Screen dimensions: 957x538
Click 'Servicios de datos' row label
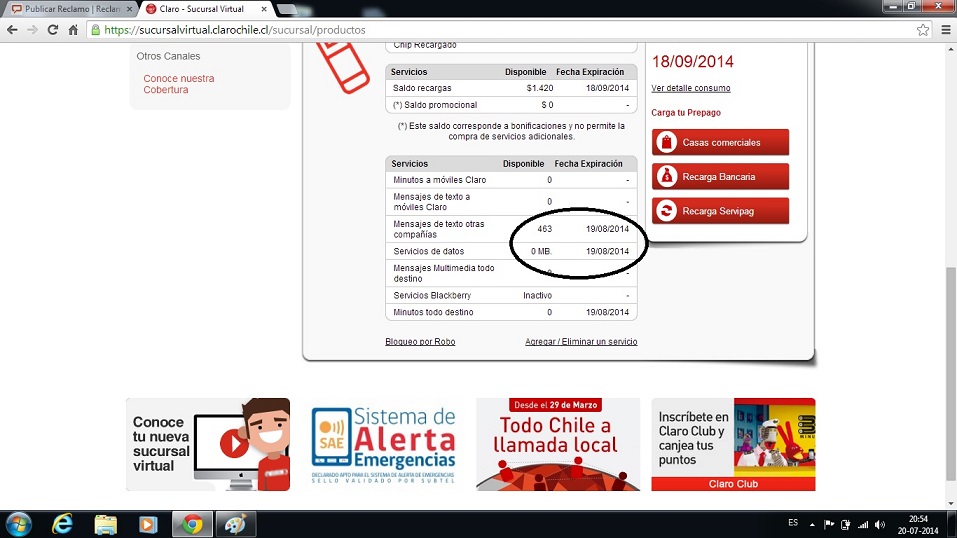pos(428,251)
